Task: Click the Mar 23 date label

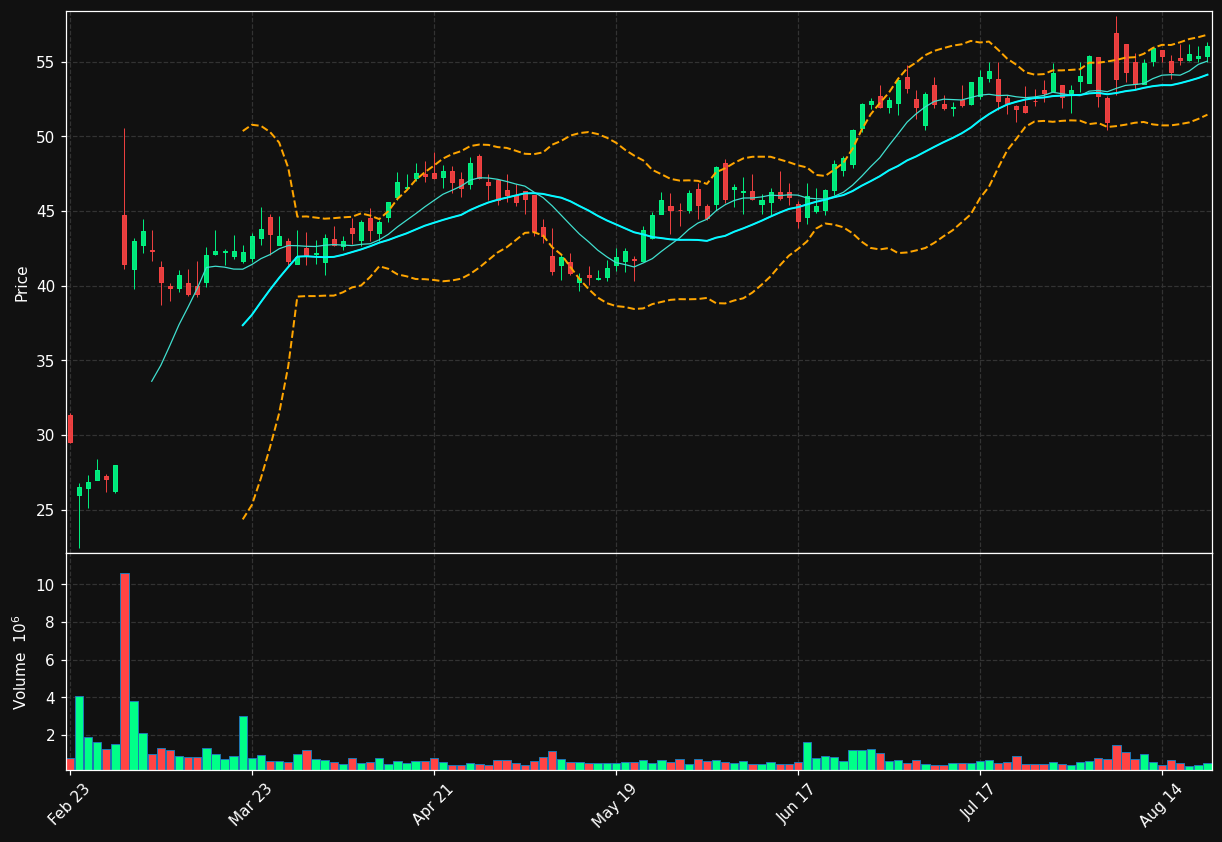Action: point(250,803)
